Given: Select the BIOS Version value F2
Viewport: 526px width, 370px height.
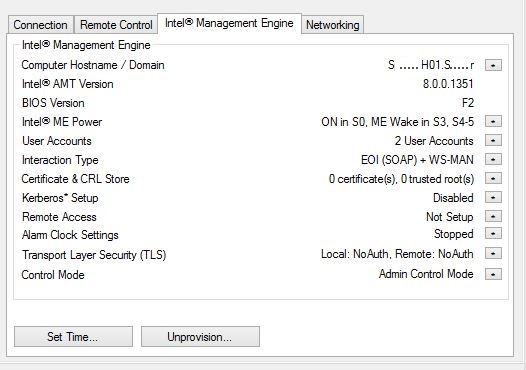Looking at the screenshot, I should click(x=468, y=103).
